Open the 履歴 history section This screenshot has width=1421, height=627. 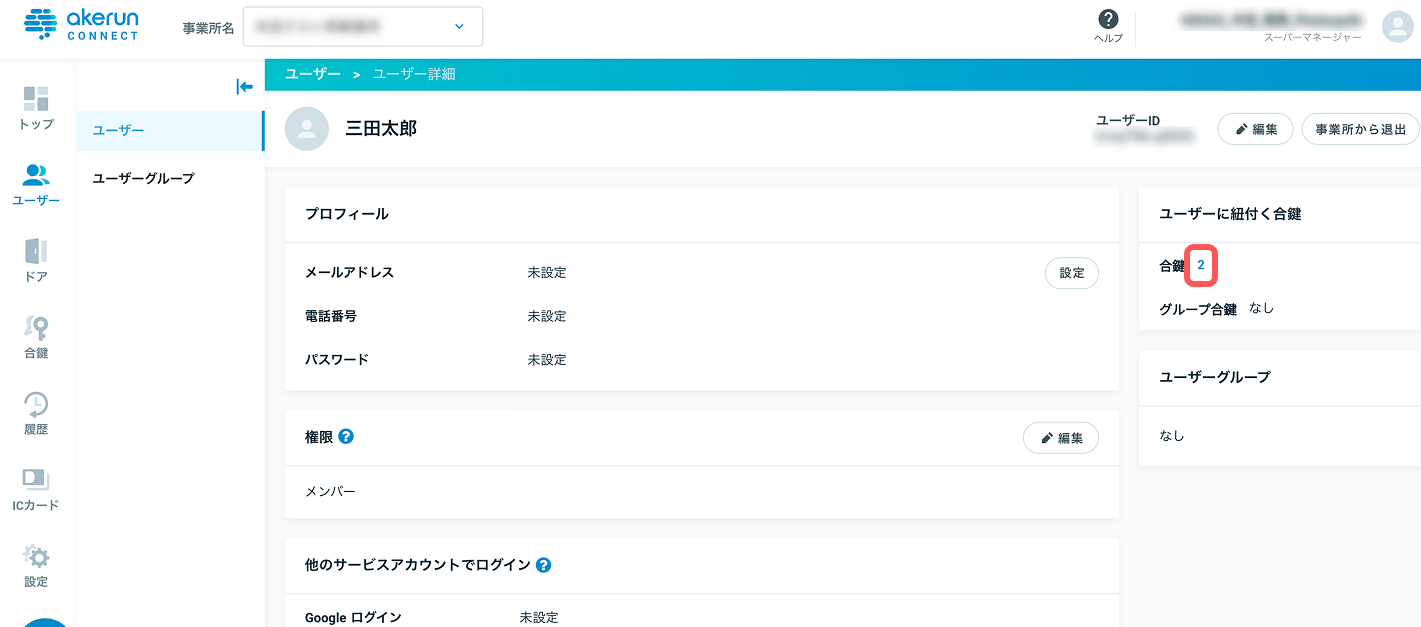coord(36,413)
